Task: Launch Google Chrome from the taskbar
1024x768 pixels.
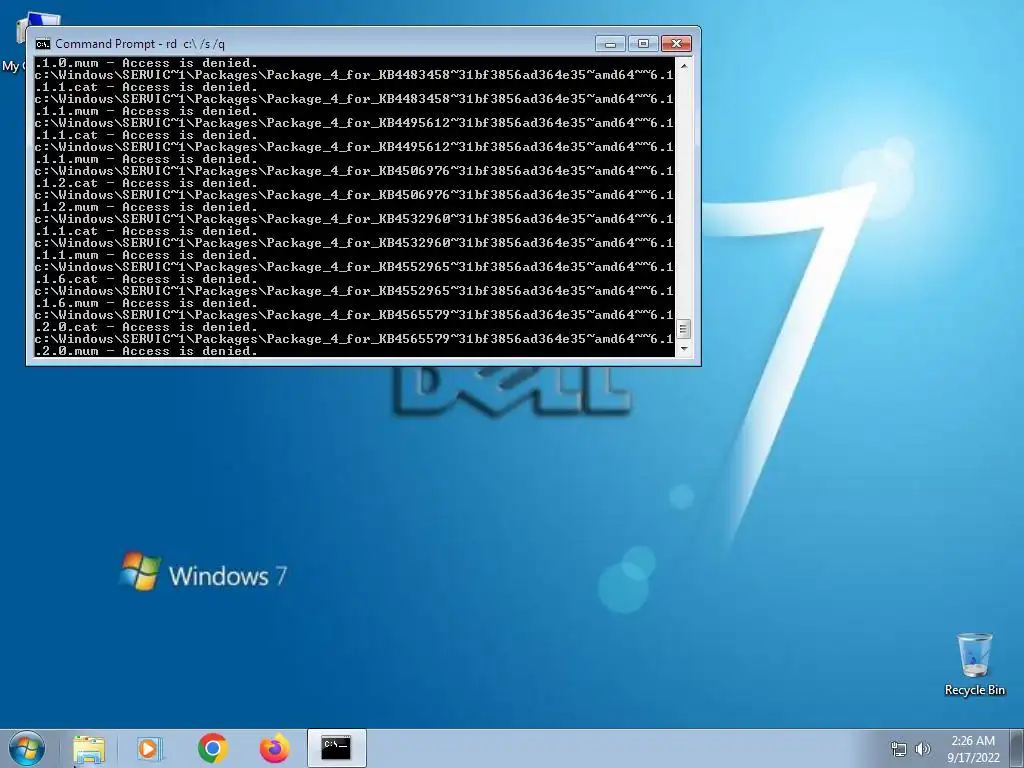Action: coord(212,748)
